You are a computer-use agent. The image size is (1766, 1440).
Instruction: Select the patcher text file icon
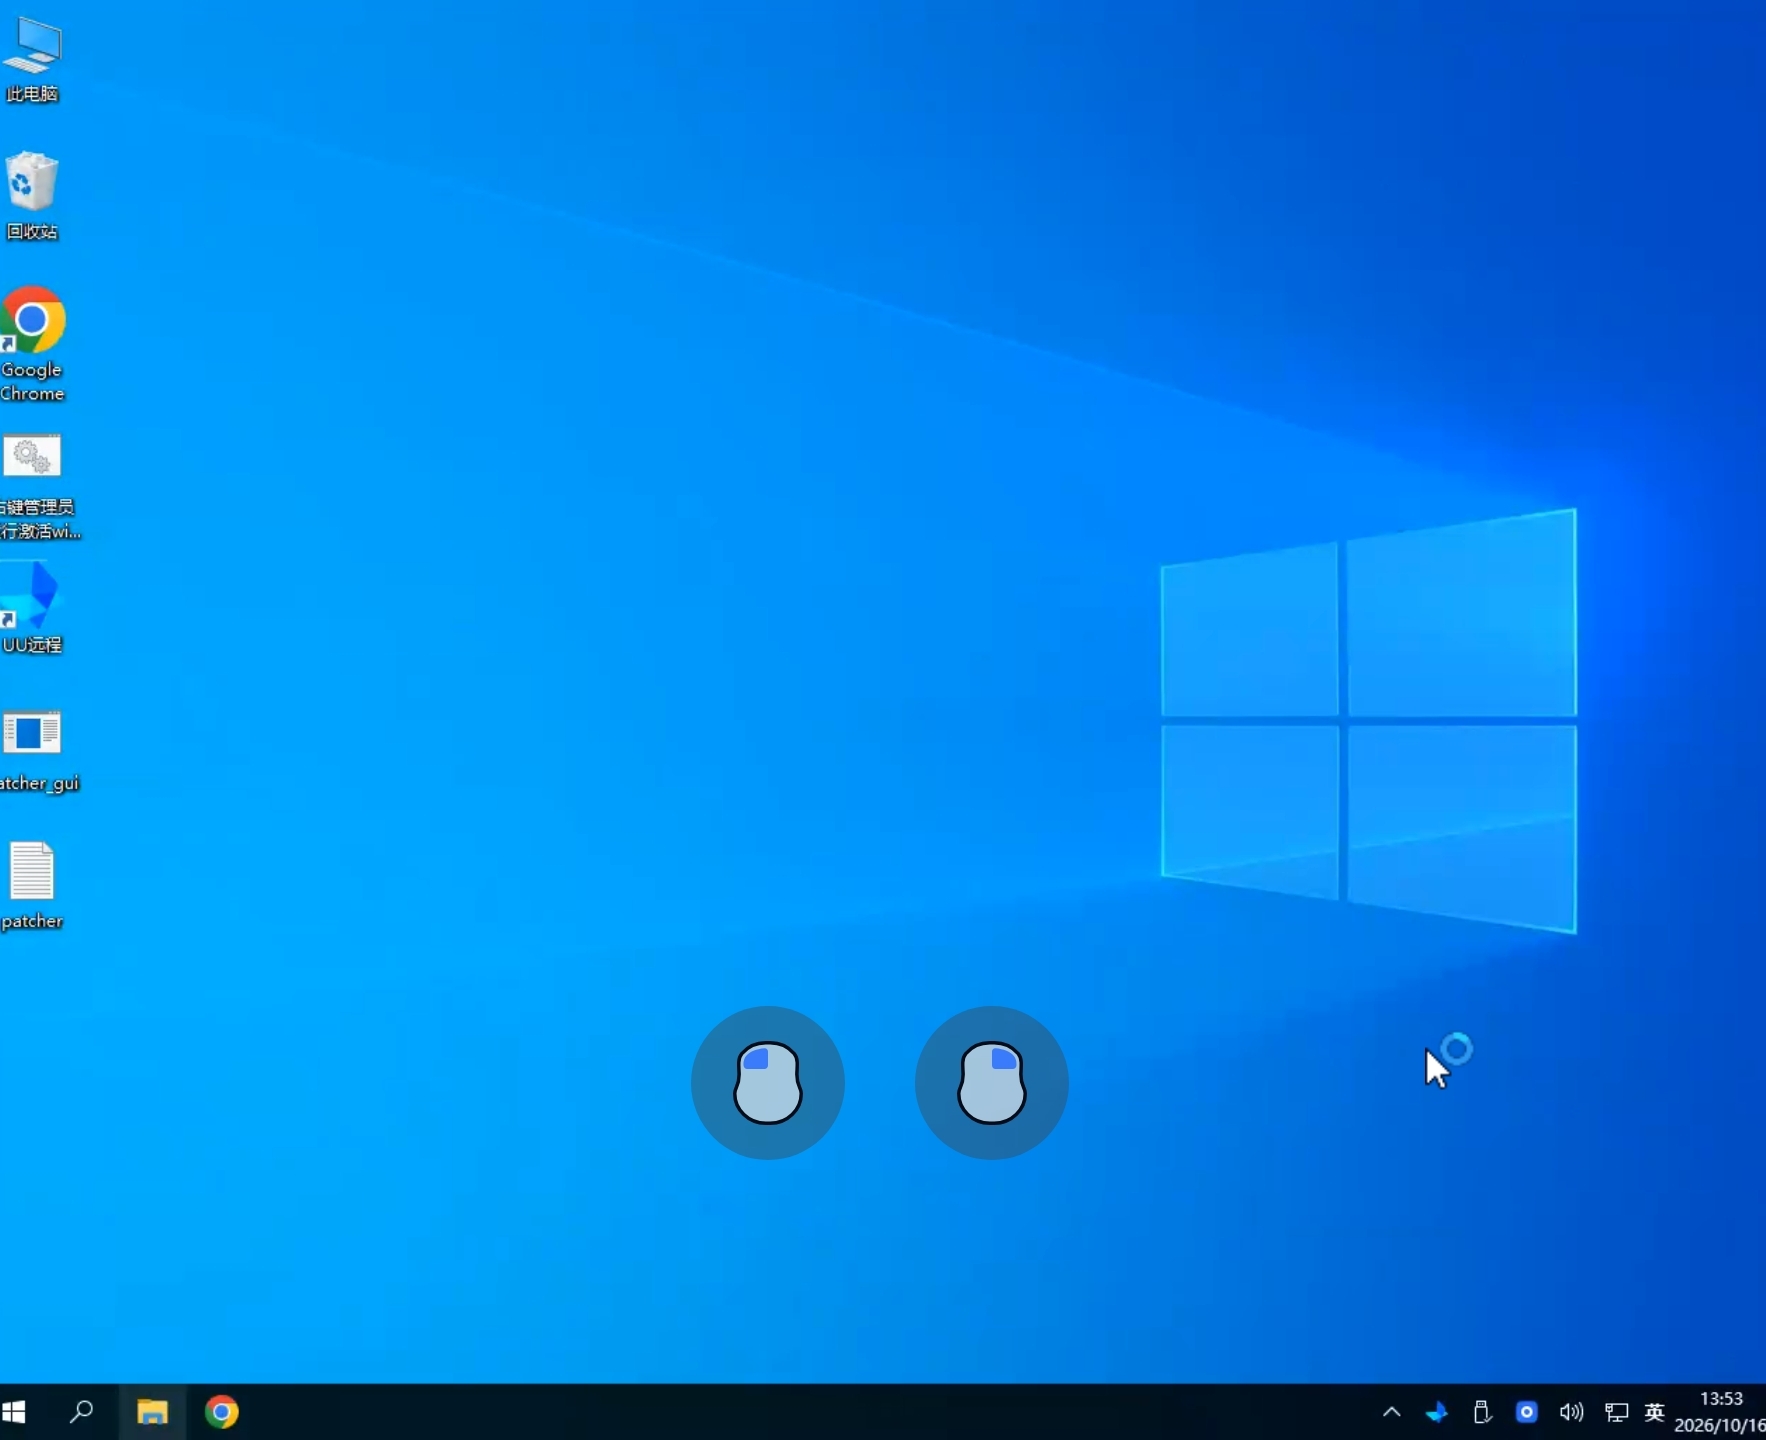coord(32,887)
